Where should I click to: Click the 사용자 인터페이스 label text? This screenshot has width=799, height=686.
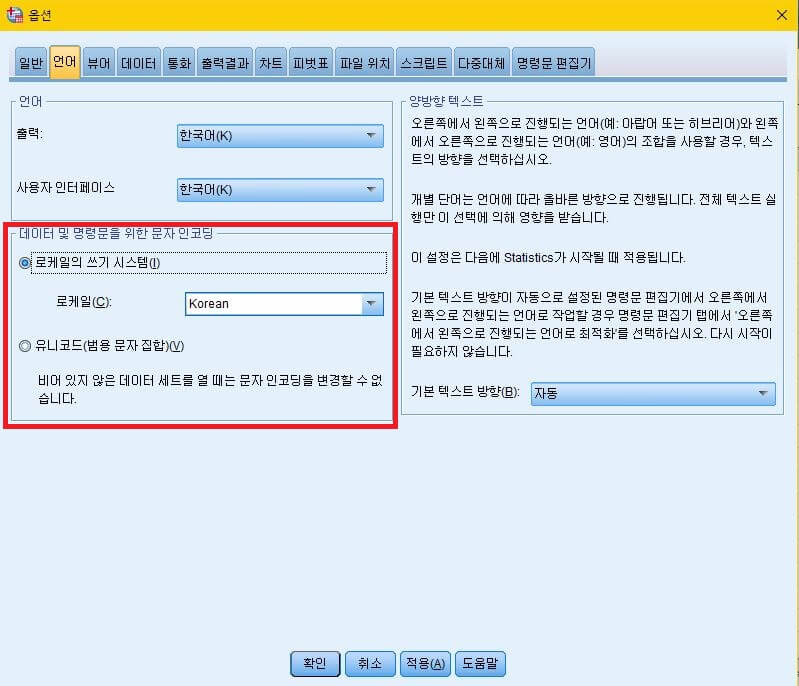tap(66, 188)
